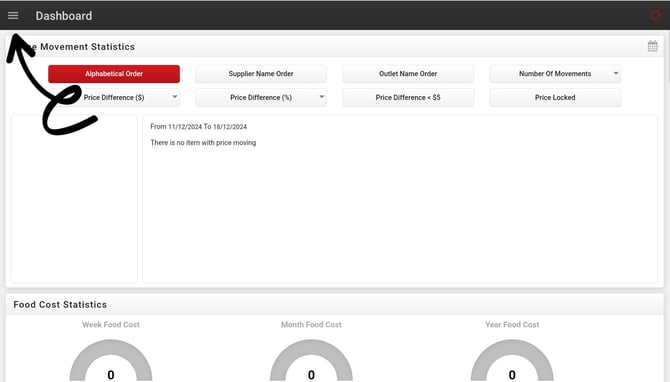Click the Movement Statistics panel header

(x=335, y=46)
